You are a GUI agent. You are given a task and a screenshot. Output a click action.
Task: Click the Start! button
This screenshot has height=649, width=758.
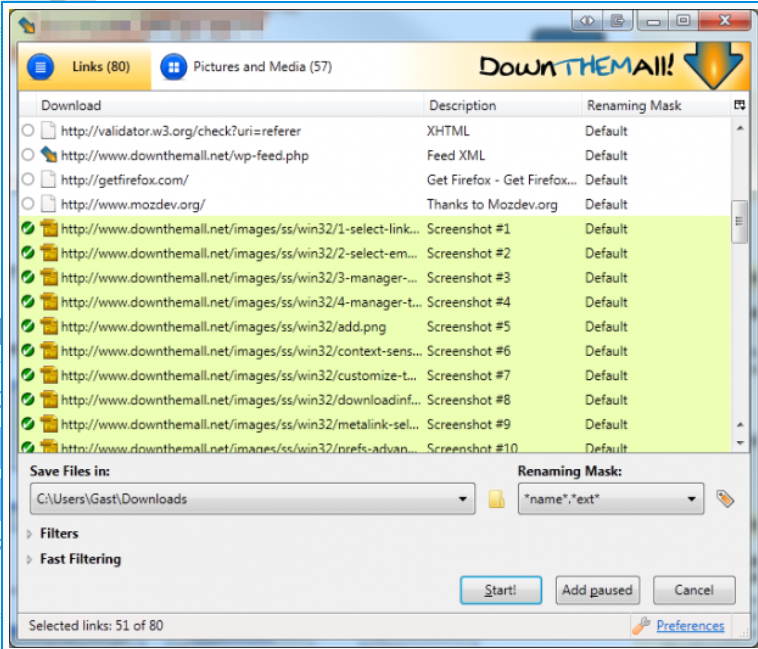(501, 590)
